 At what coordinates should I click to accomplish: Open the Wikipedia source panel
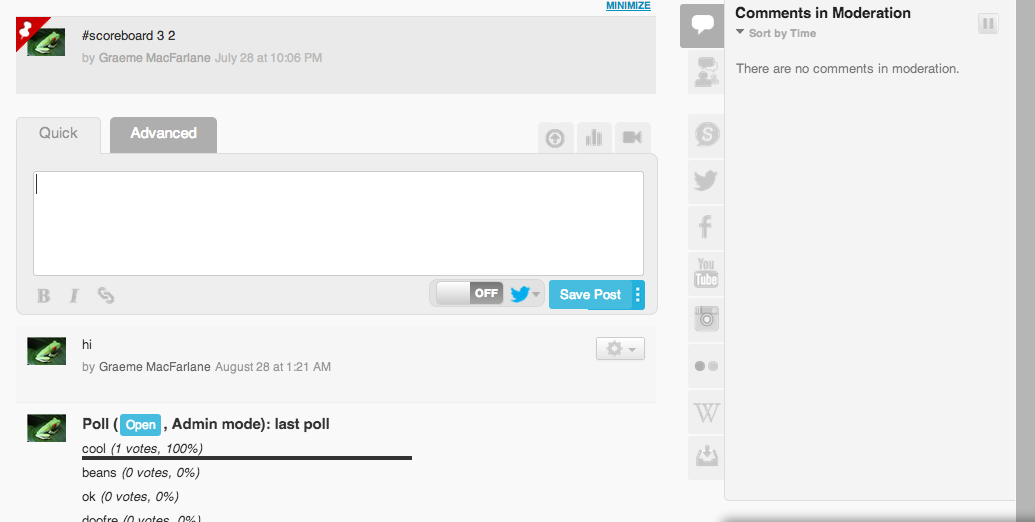coord(706,412)
